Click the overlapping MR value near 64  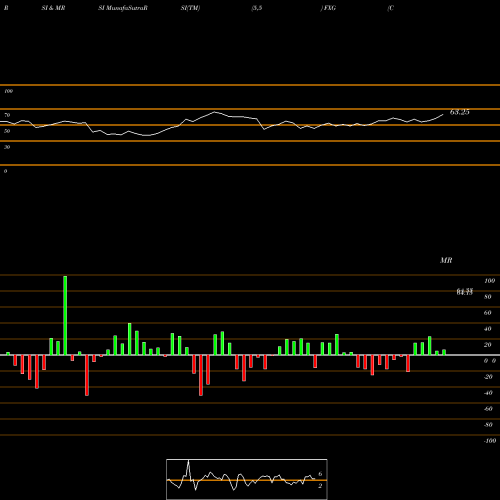(x=465, y=292)
